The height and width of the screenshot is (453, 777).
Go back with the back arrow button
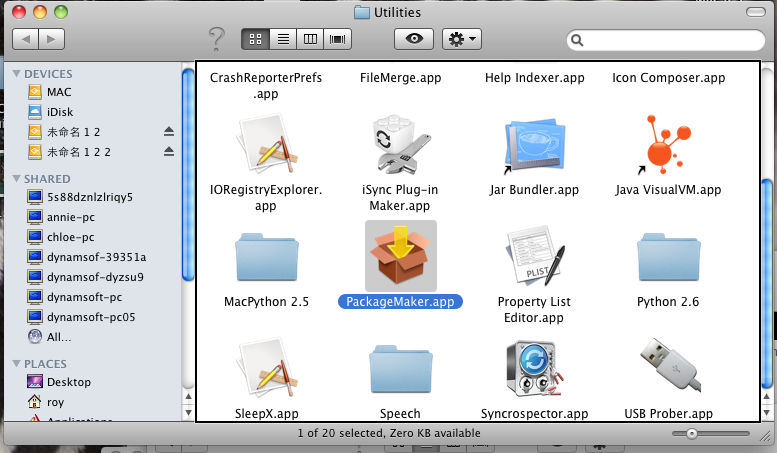click(x=25, y=39)
